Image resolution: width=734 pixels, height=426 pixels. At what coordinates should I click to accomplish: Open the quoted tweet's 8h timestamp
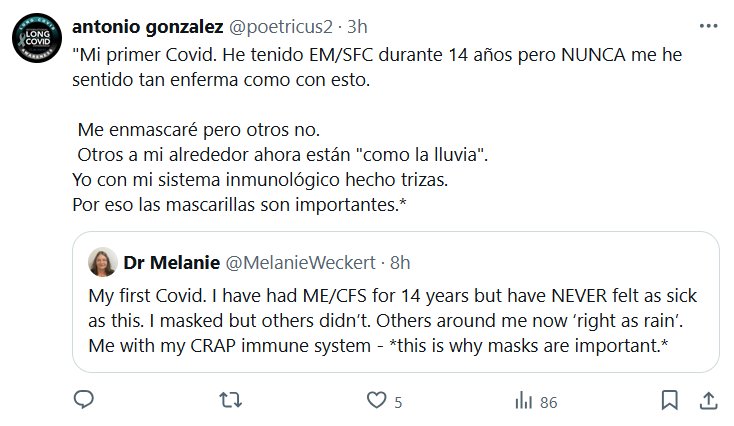[399, 262]
